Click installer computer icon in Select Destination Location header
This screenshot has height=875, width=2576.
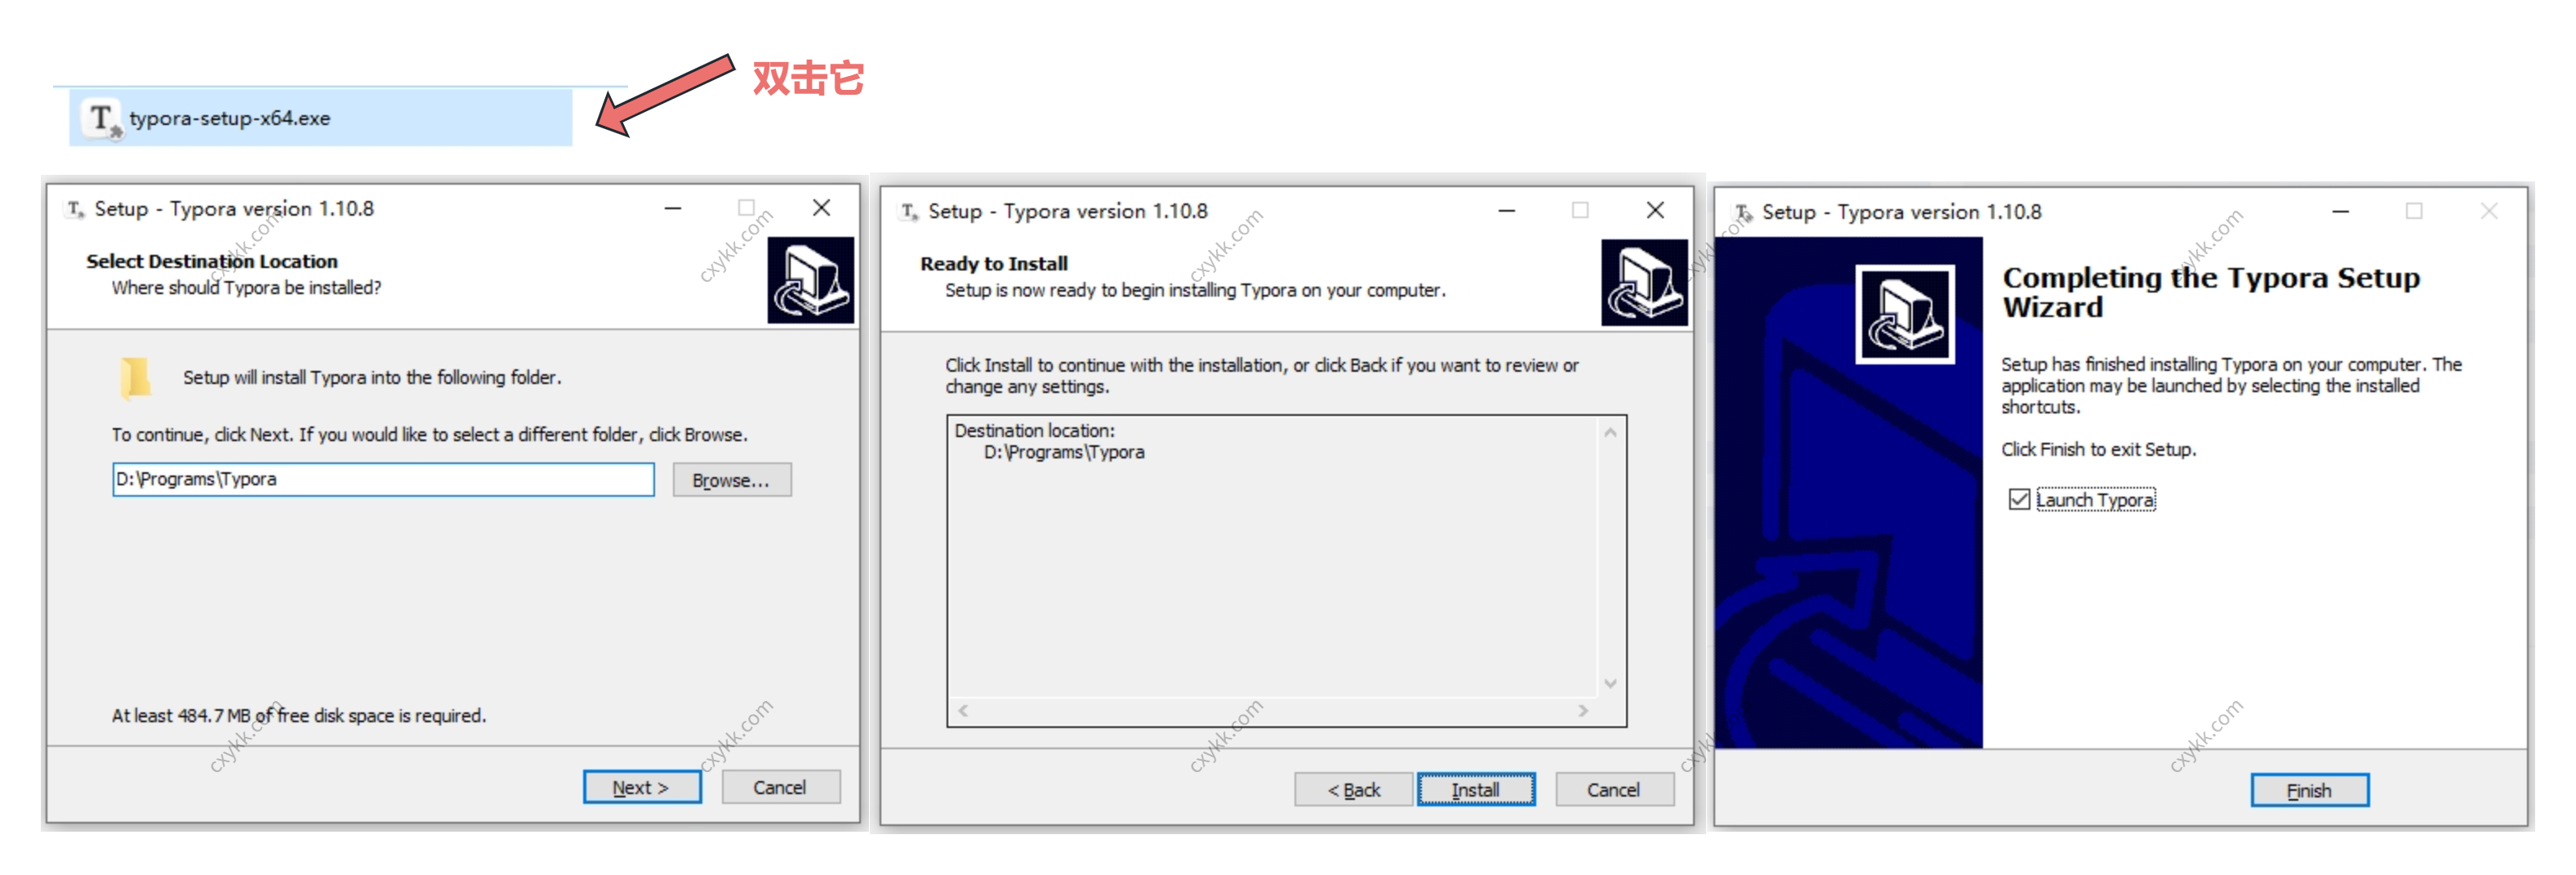click(x=810, y=280)
